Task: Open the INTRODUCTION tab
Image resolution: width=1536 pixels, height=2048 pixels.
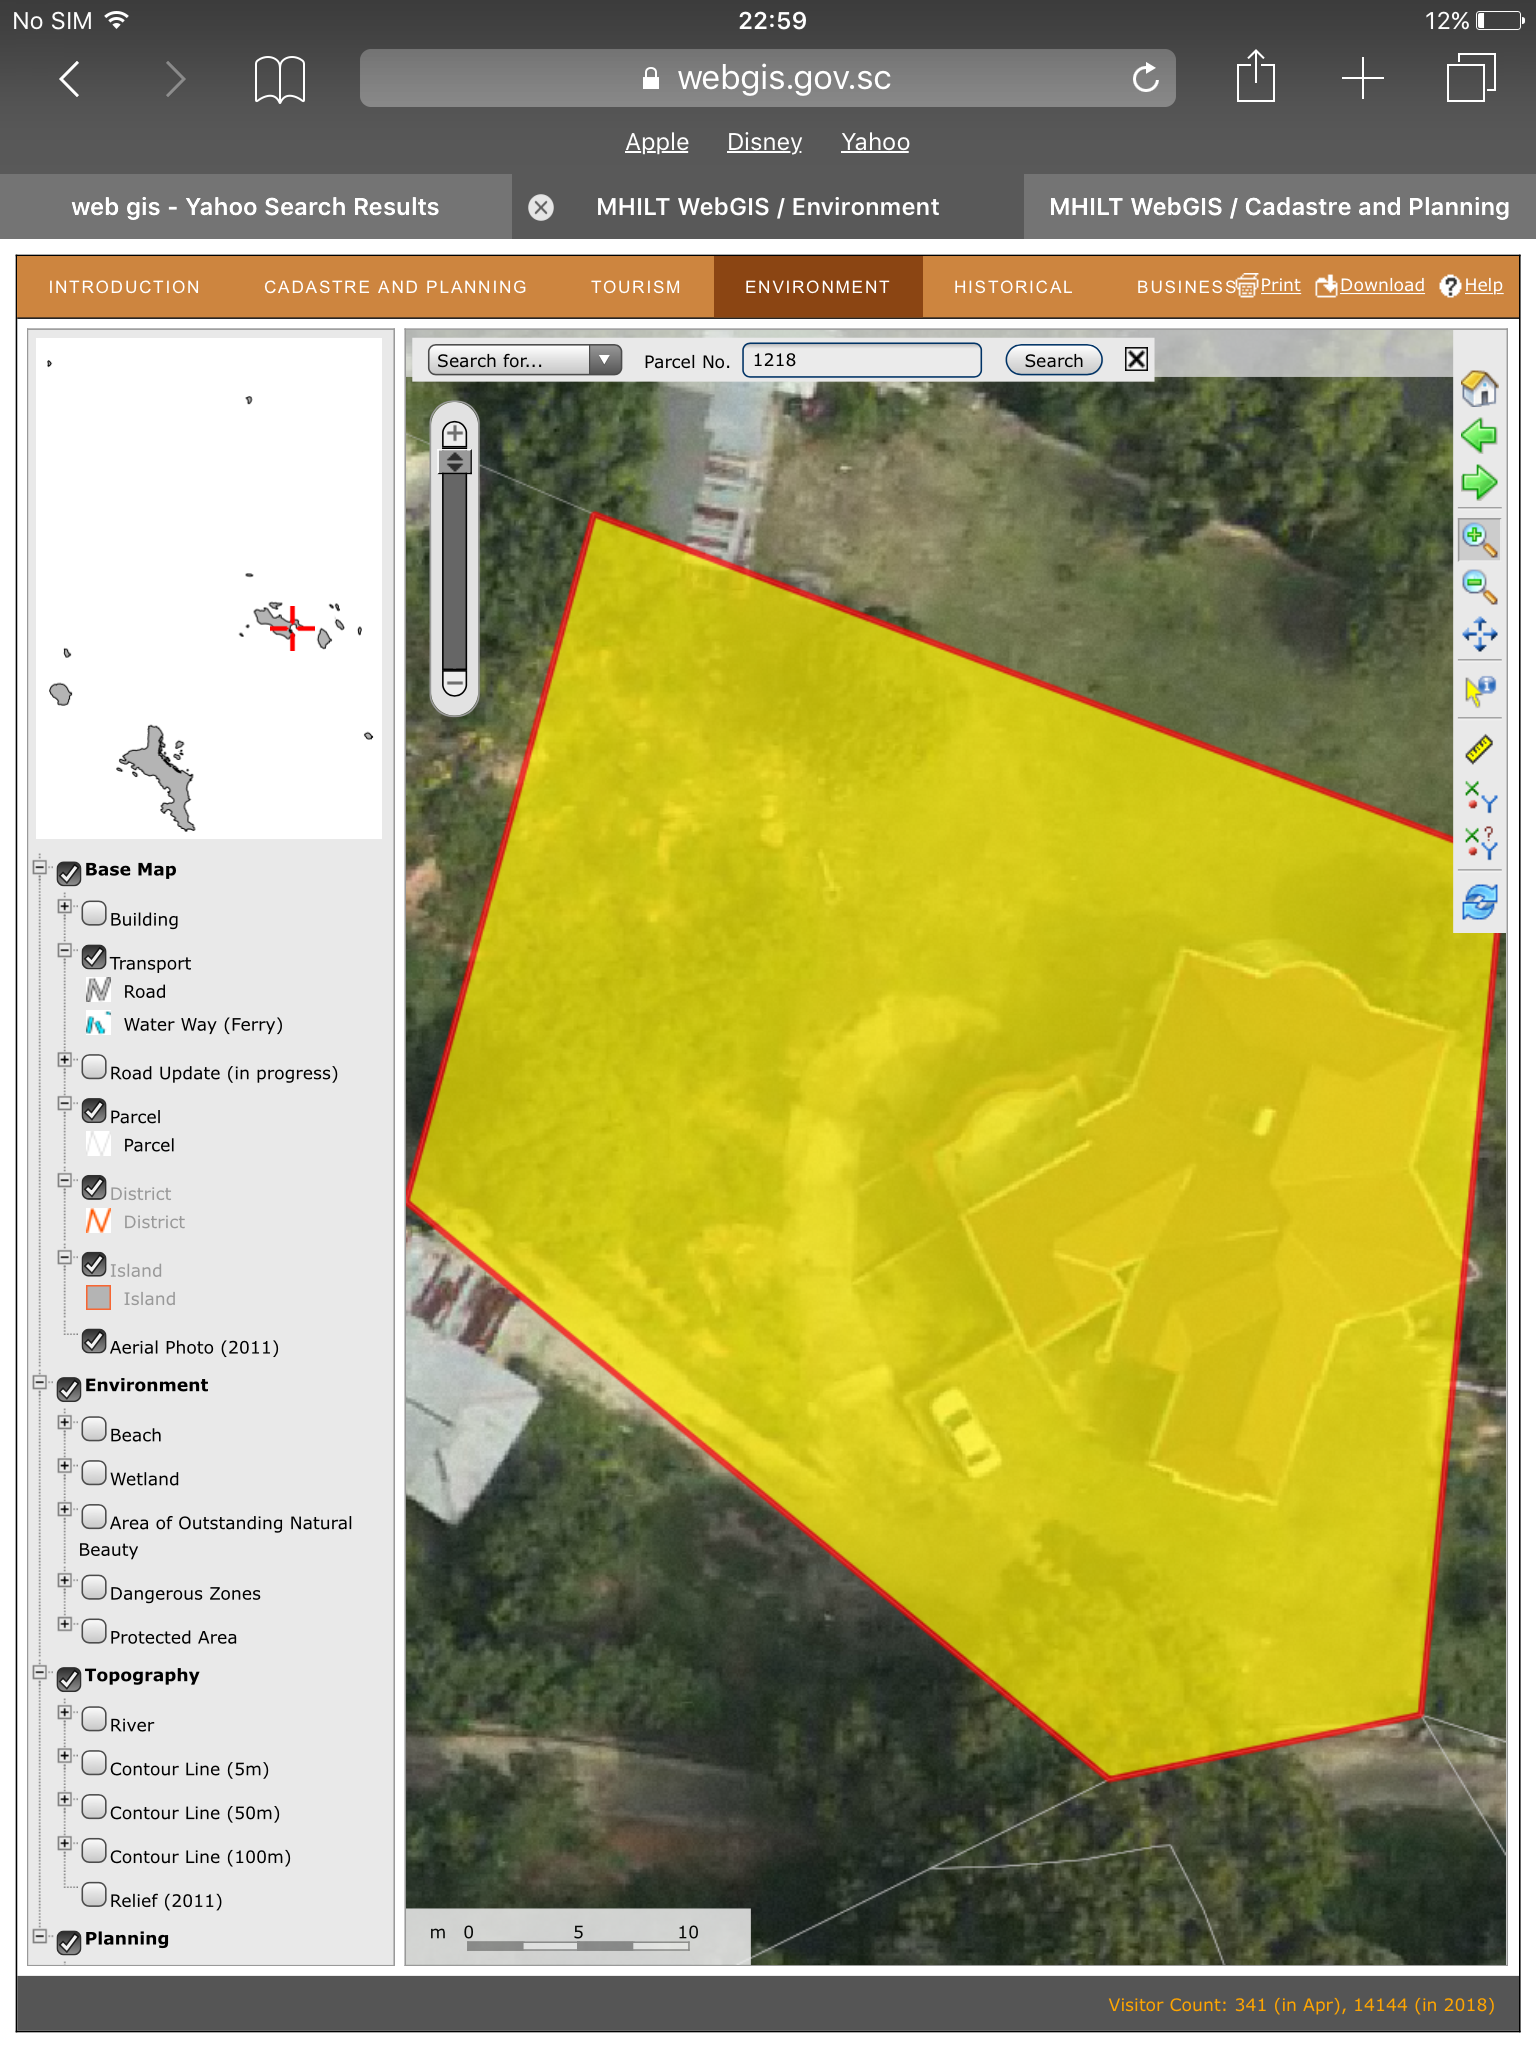Action: (x=124, y=287)
